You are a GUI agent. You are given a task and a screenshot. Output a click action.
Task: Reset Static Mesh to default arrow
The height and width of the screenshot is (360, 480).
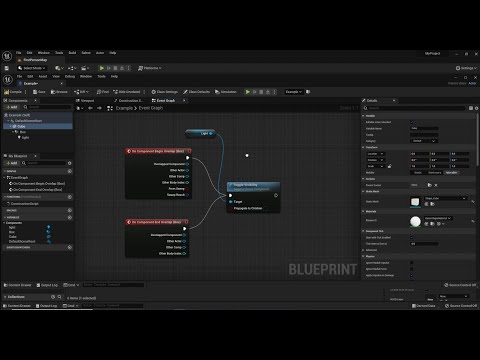(473, 202)
